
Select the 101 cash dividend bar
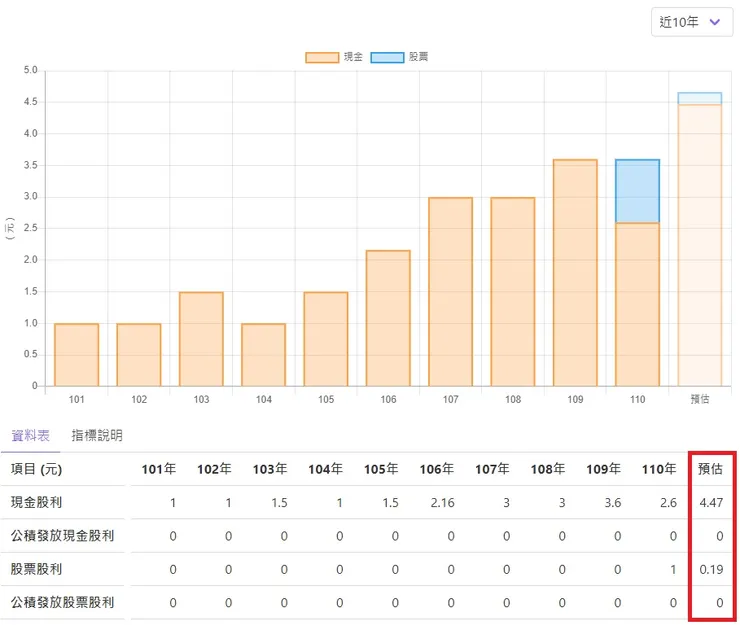[x=76, y=355]
